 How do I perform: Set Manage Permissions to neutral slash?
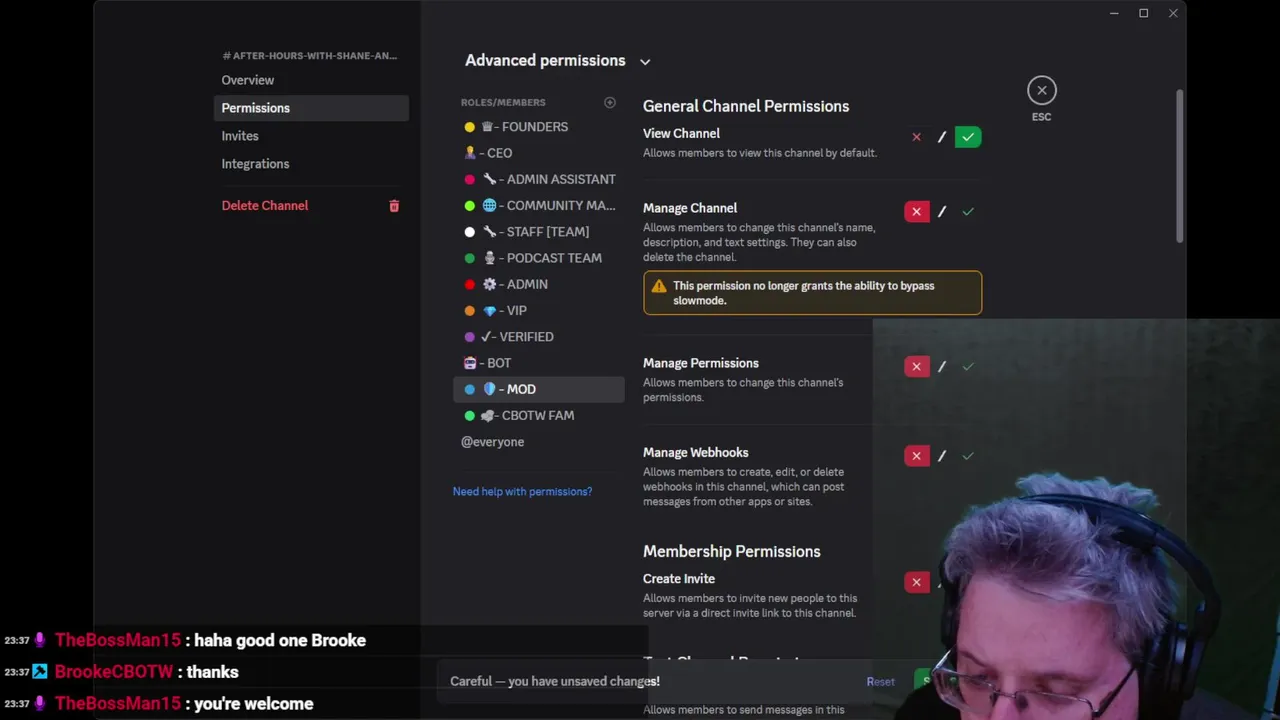click(x=942, y=366)
